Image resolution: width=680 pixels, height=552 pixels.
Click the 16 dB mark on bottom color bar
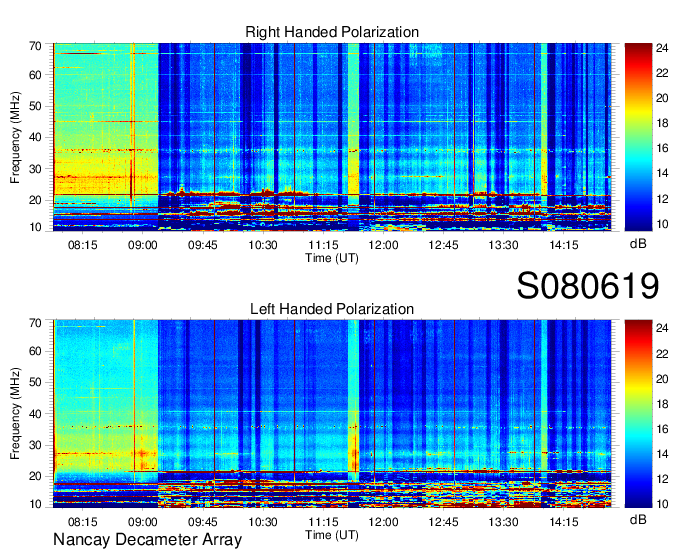tap(662, 429)
